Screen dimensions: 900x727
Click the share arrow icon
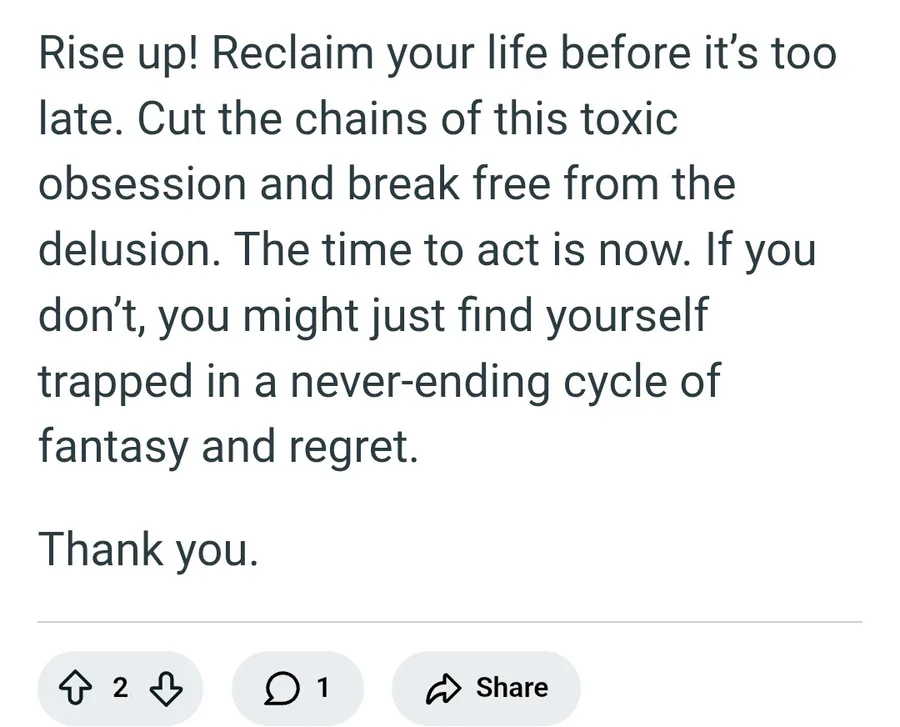[x=441, y=688]
